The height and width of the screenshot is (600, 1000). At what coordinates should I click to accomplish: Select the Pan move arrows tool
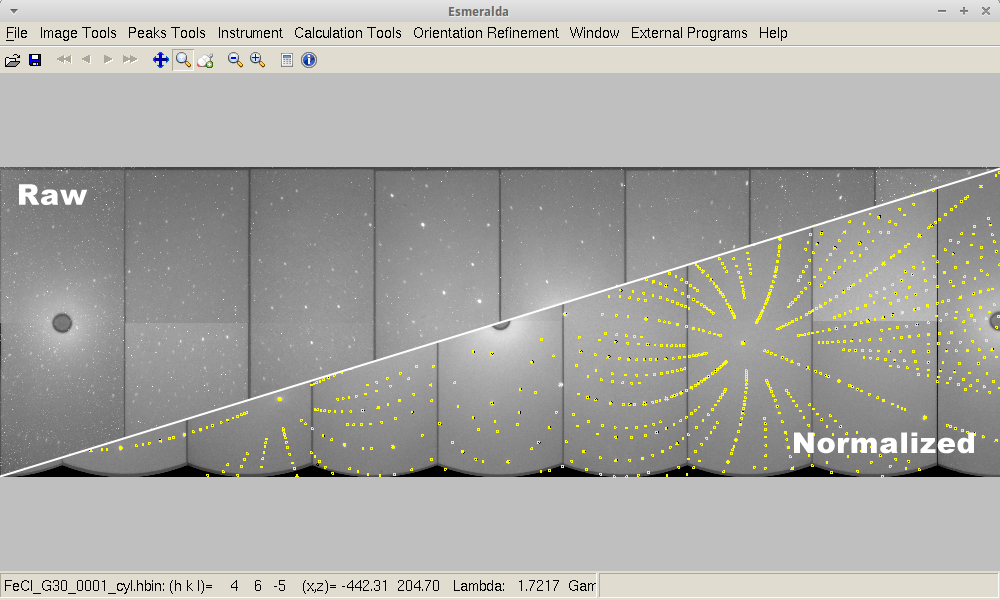coord(160,60)
